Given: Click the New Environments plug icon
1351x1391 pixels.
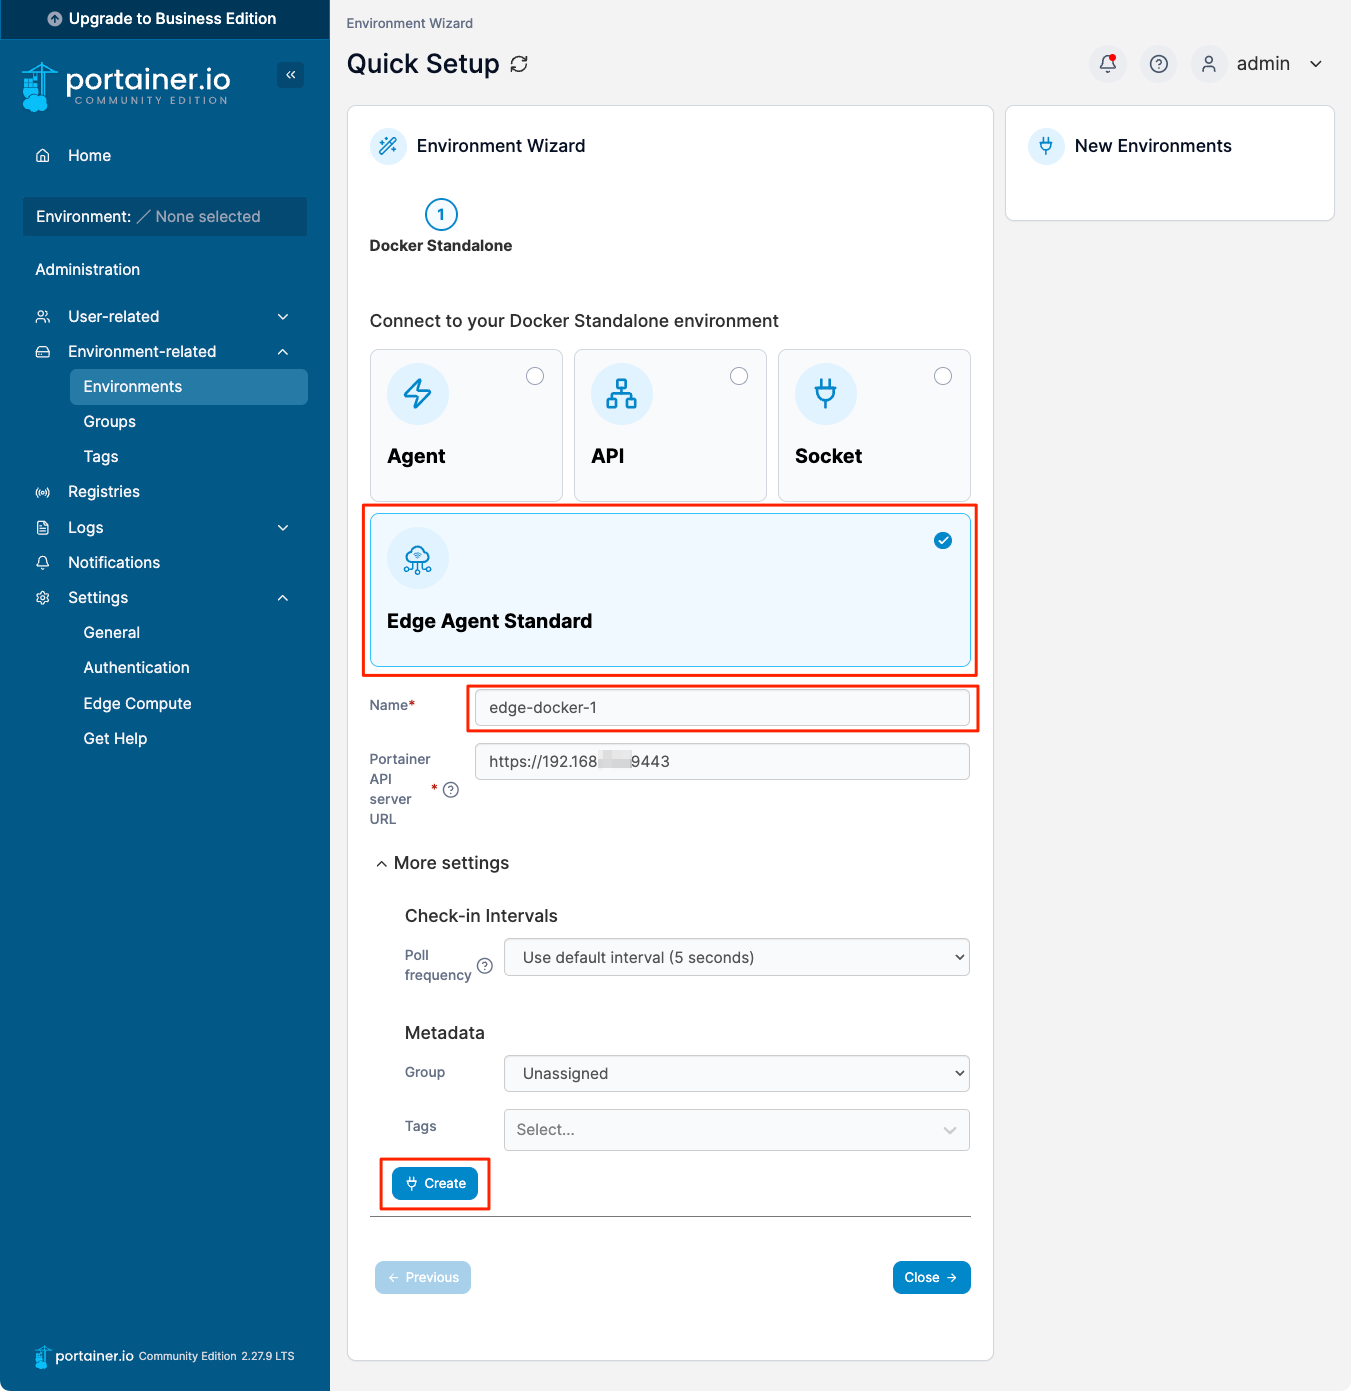Looking at the screenshot, I should (1046, 146).
